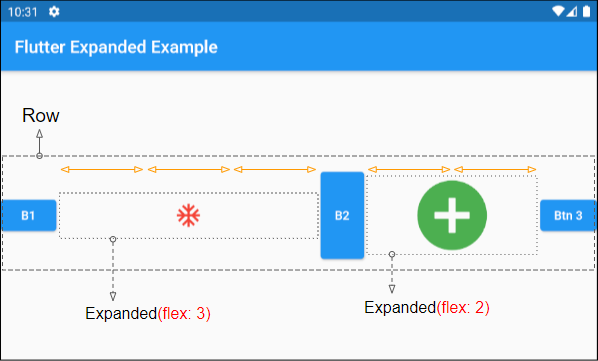The width and height of the screenshot is (598, 361).
Task: Click the arrowhead above Expanded flex 3 label
Action: point(113,296)
